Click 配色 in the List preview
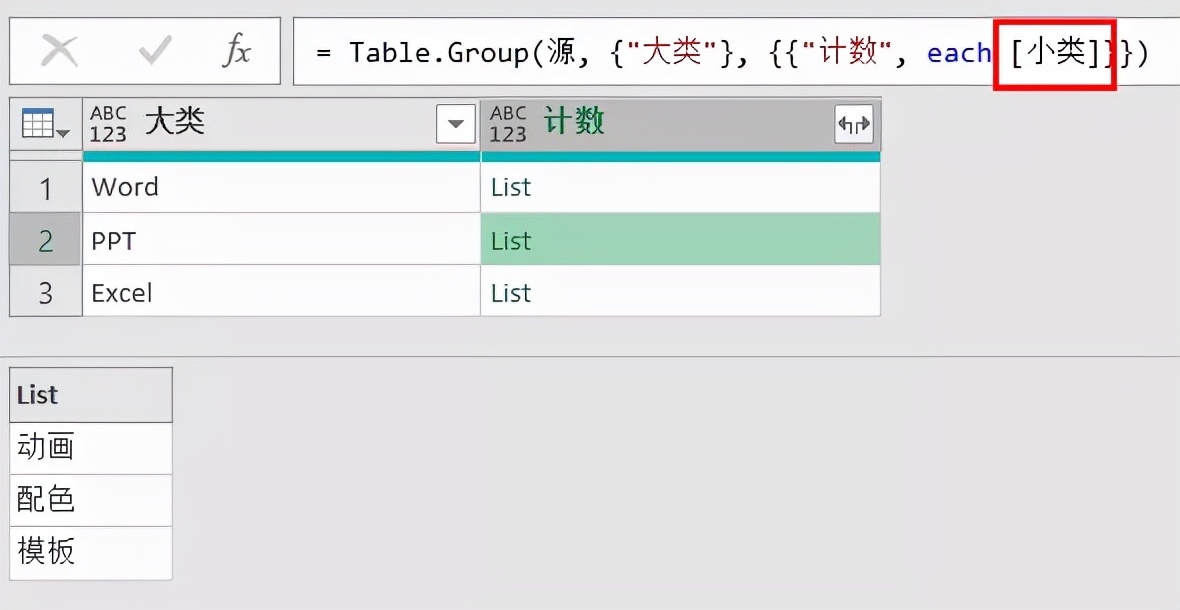The width and height of the screenshot is (1180, 610). tap(46, 499)
